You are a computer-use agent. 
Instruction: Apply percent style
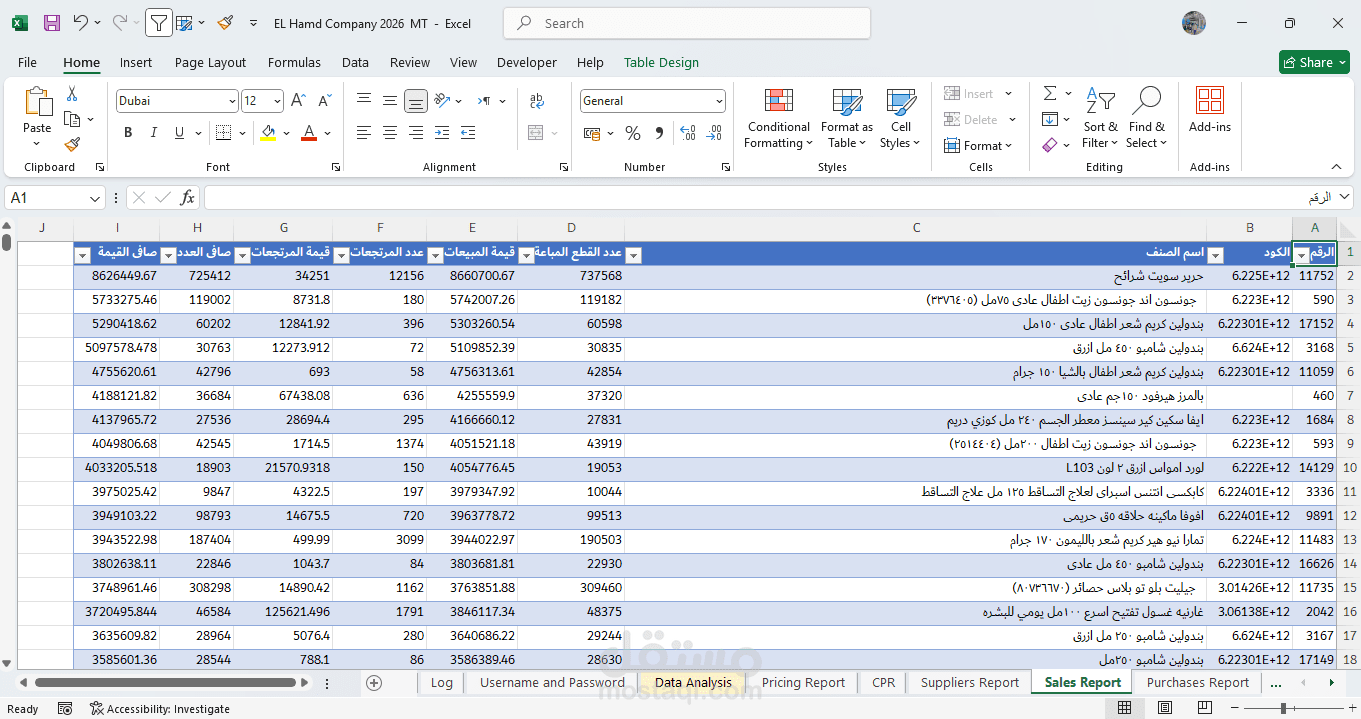(633, 133)
